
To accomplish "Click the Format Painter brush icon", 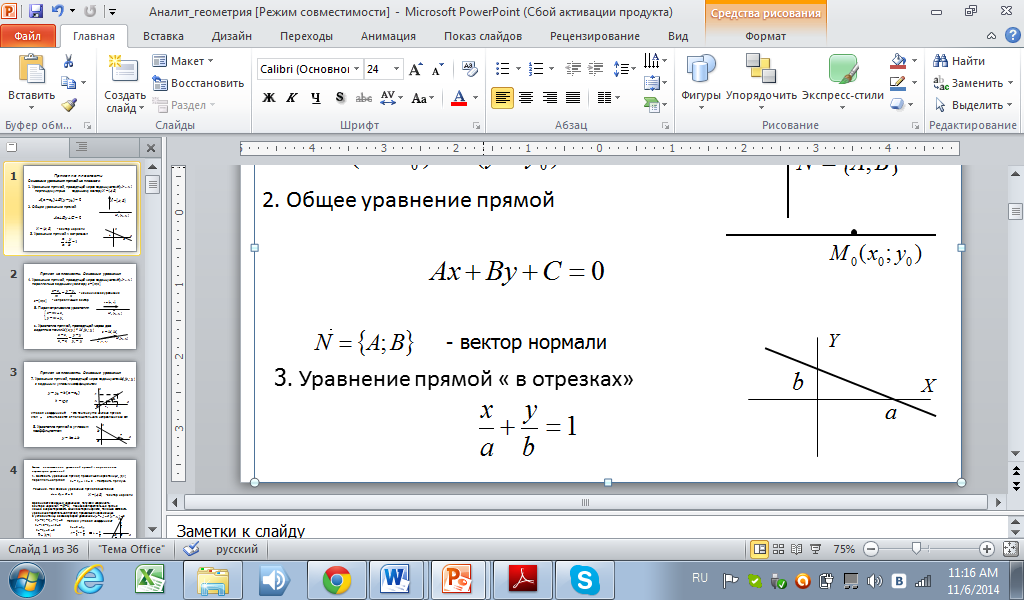I will tap(68, 105).
